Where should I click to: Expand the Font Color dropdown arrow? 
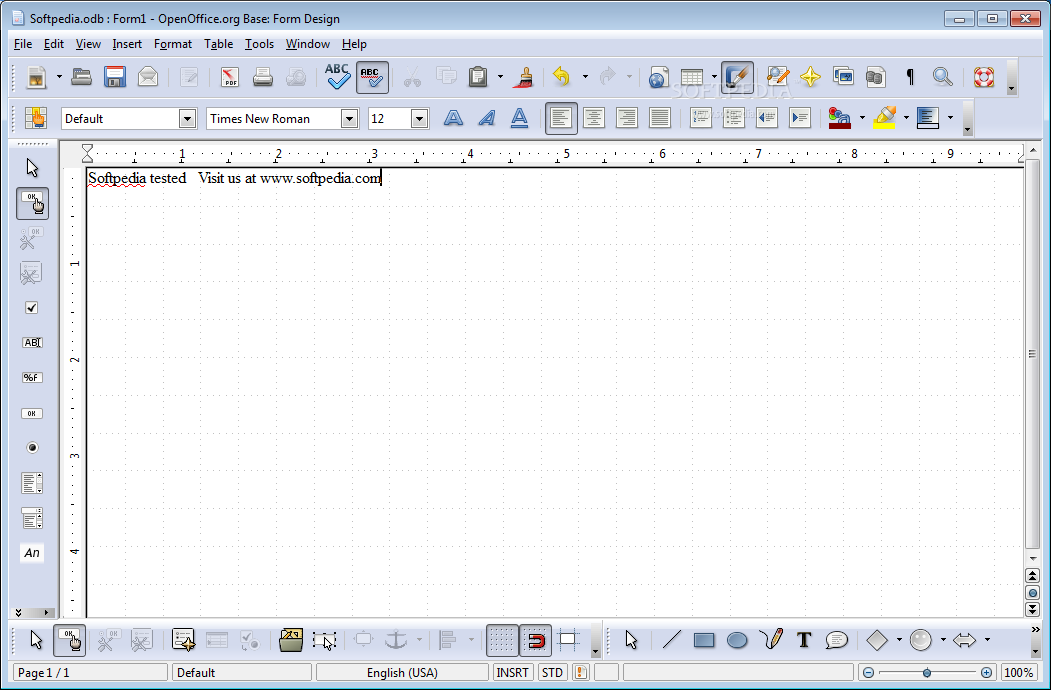coord(862,118)
